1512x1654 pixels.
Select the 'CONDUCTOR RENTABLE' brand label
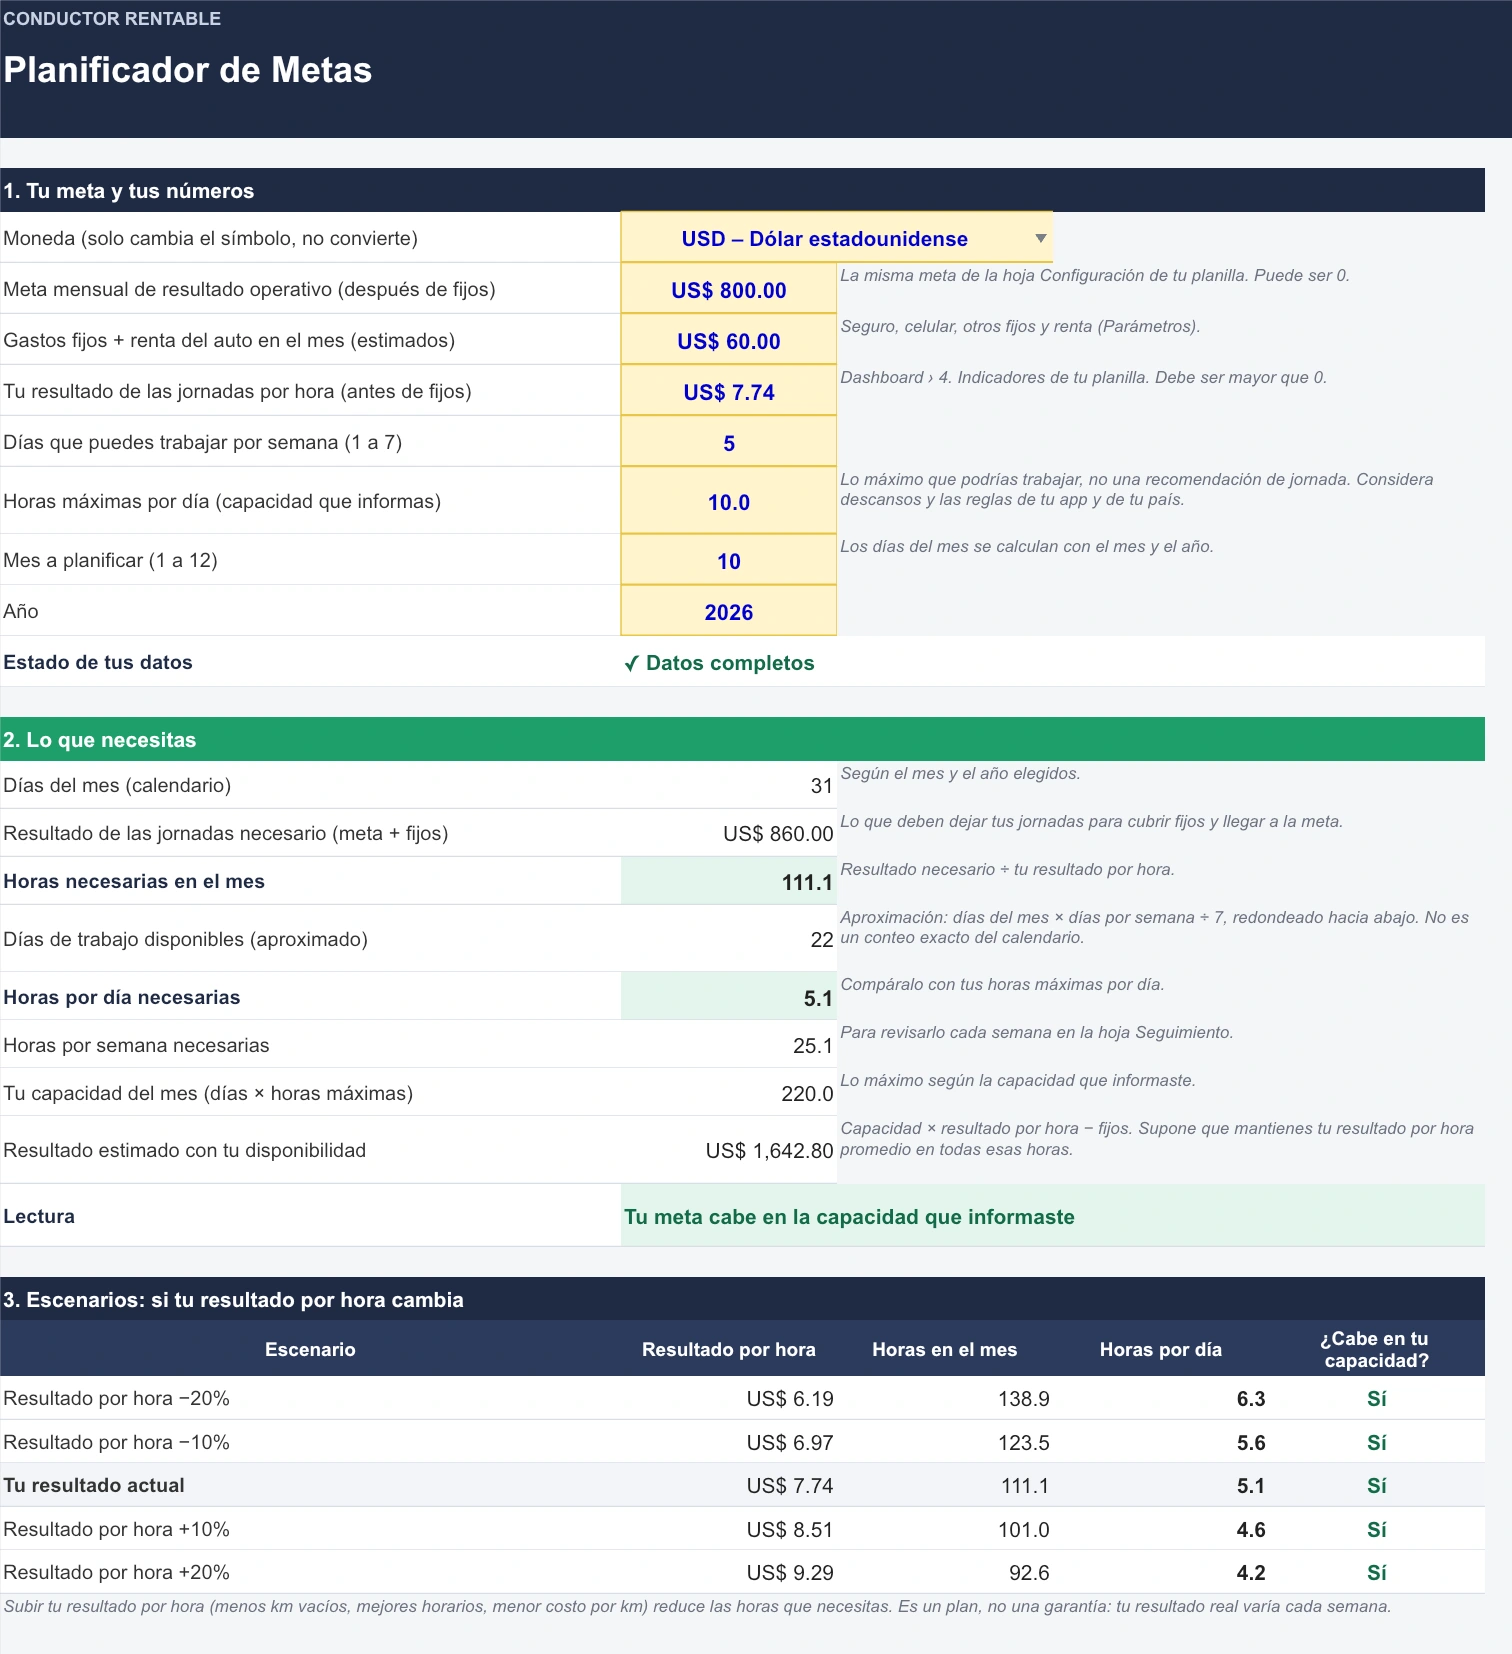tap(112, 19)
